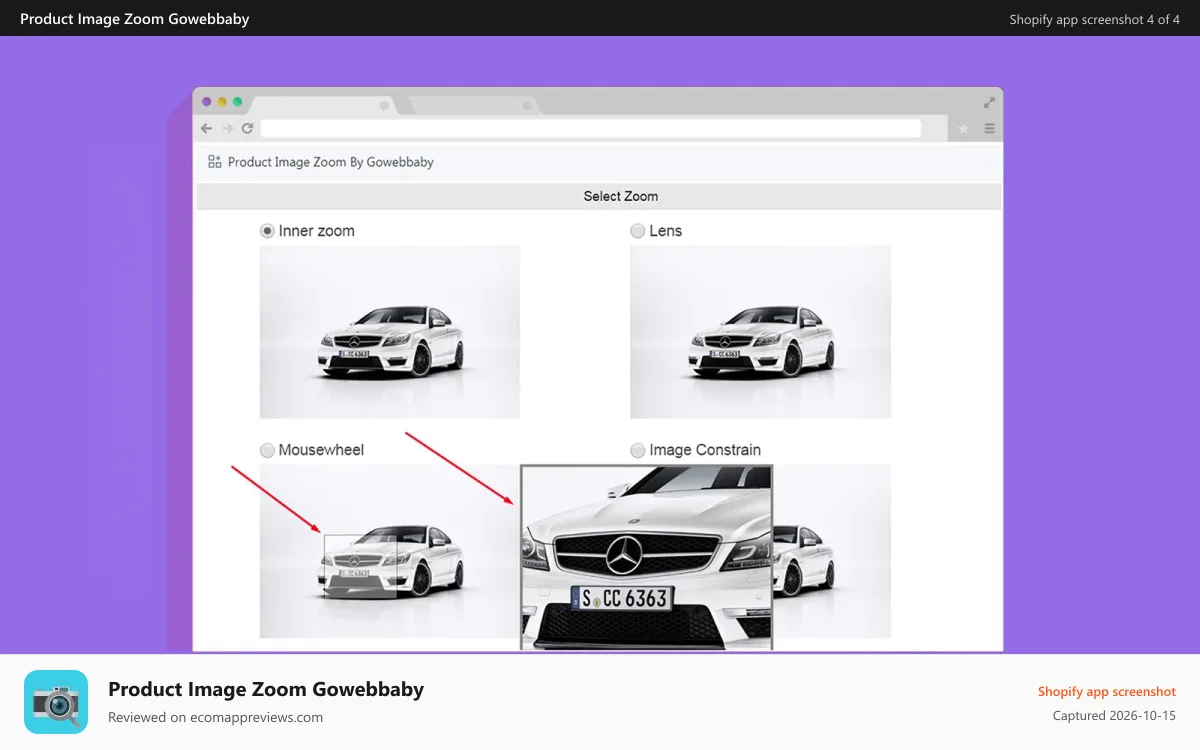Bookmark page with the star icon

pyautogui.click(x=964, y=129)
